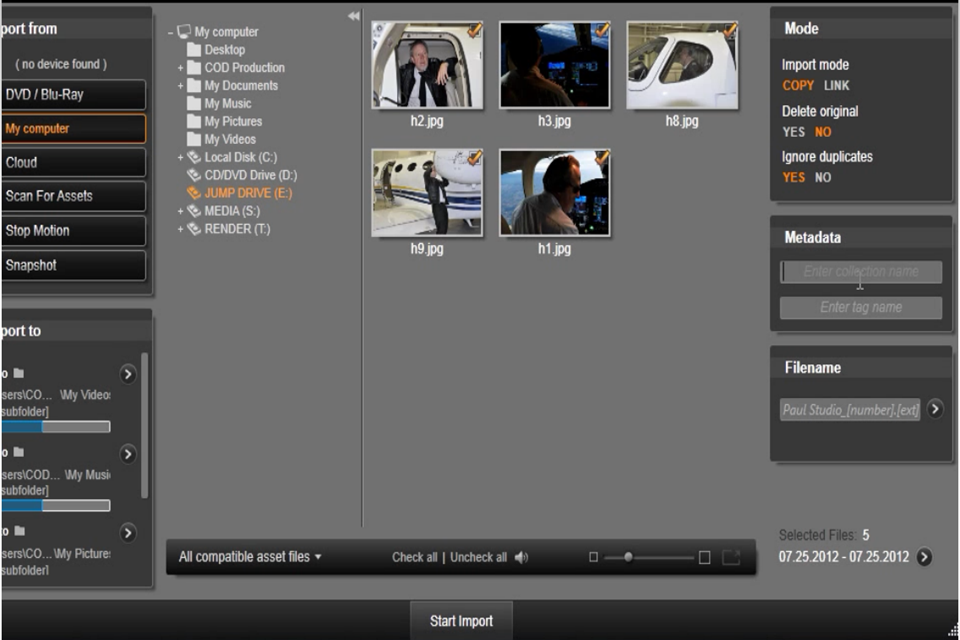
Task: Click the folder icon above the My Pictures destination
Action: 19,531
